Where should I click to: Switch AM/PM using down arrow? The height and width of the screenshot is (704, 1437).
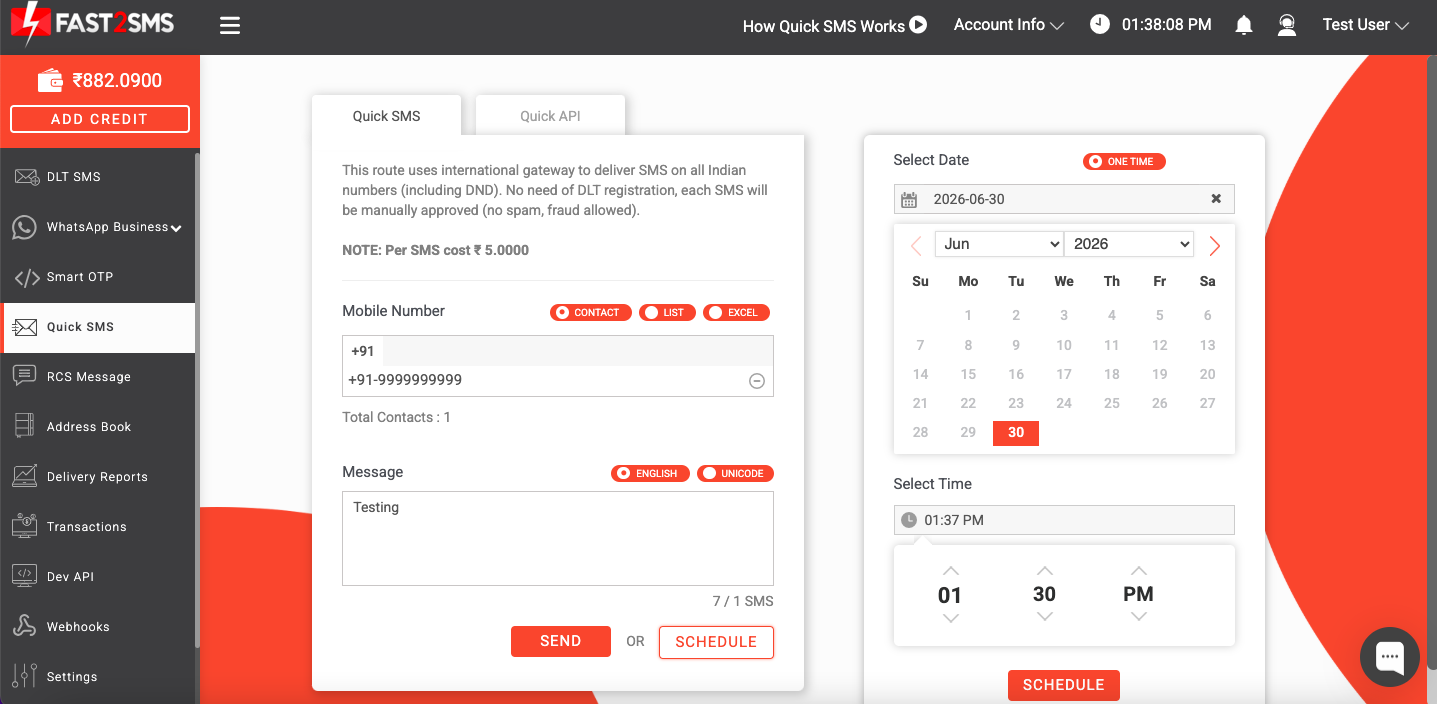coord(1138,617)
